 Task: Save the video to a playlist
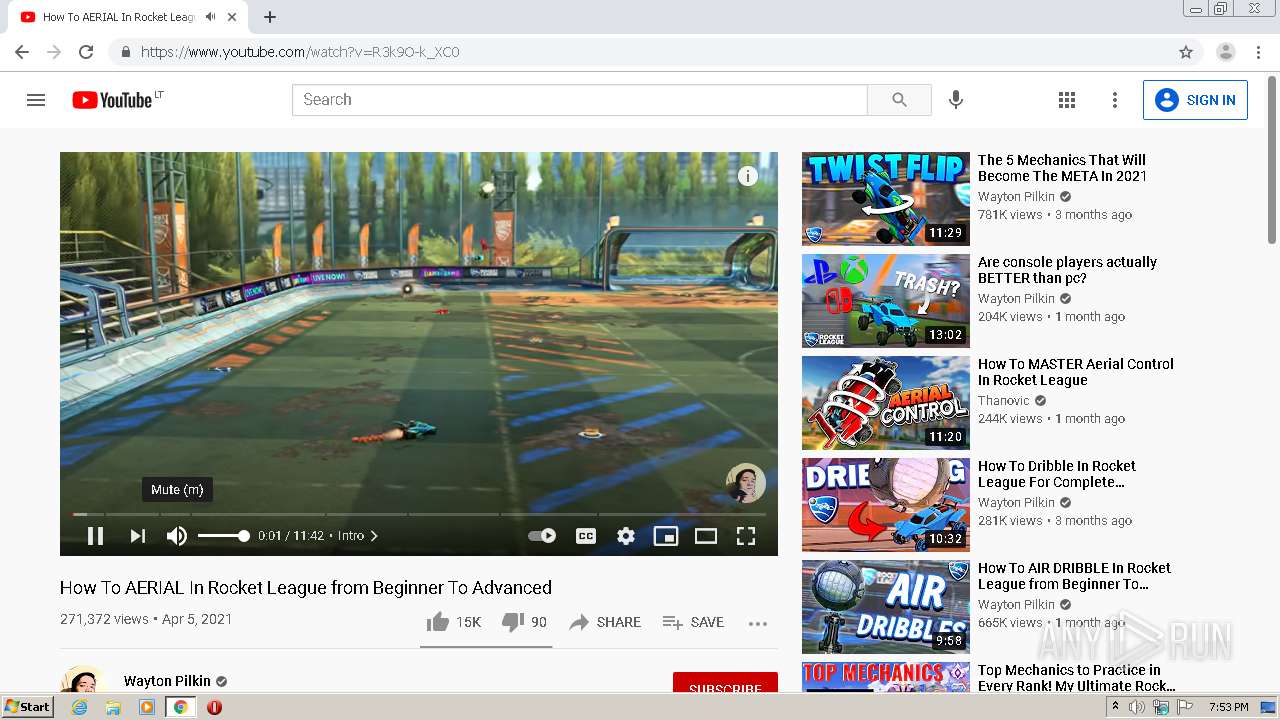pos(693,622)
